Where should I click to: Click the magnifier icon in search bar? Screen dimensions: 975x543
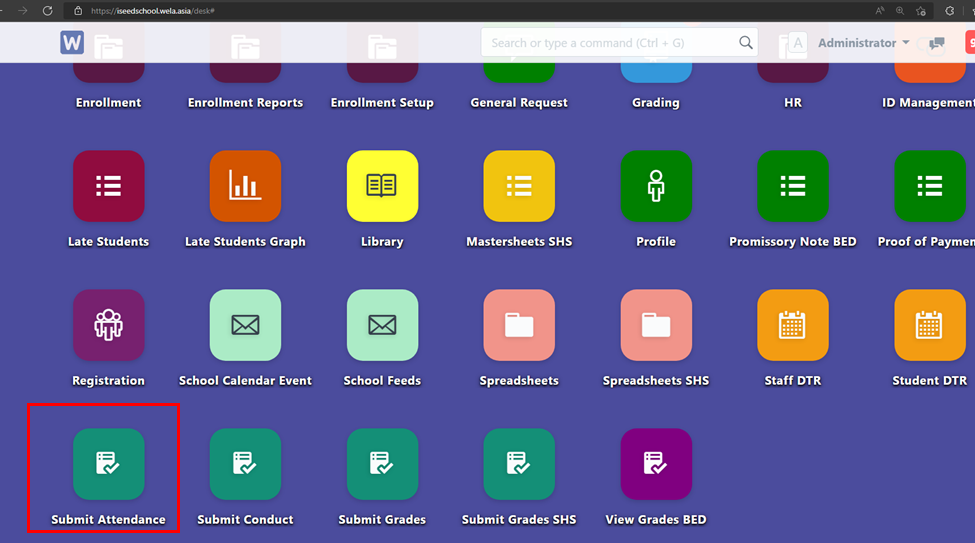click(x=745, y=43)
